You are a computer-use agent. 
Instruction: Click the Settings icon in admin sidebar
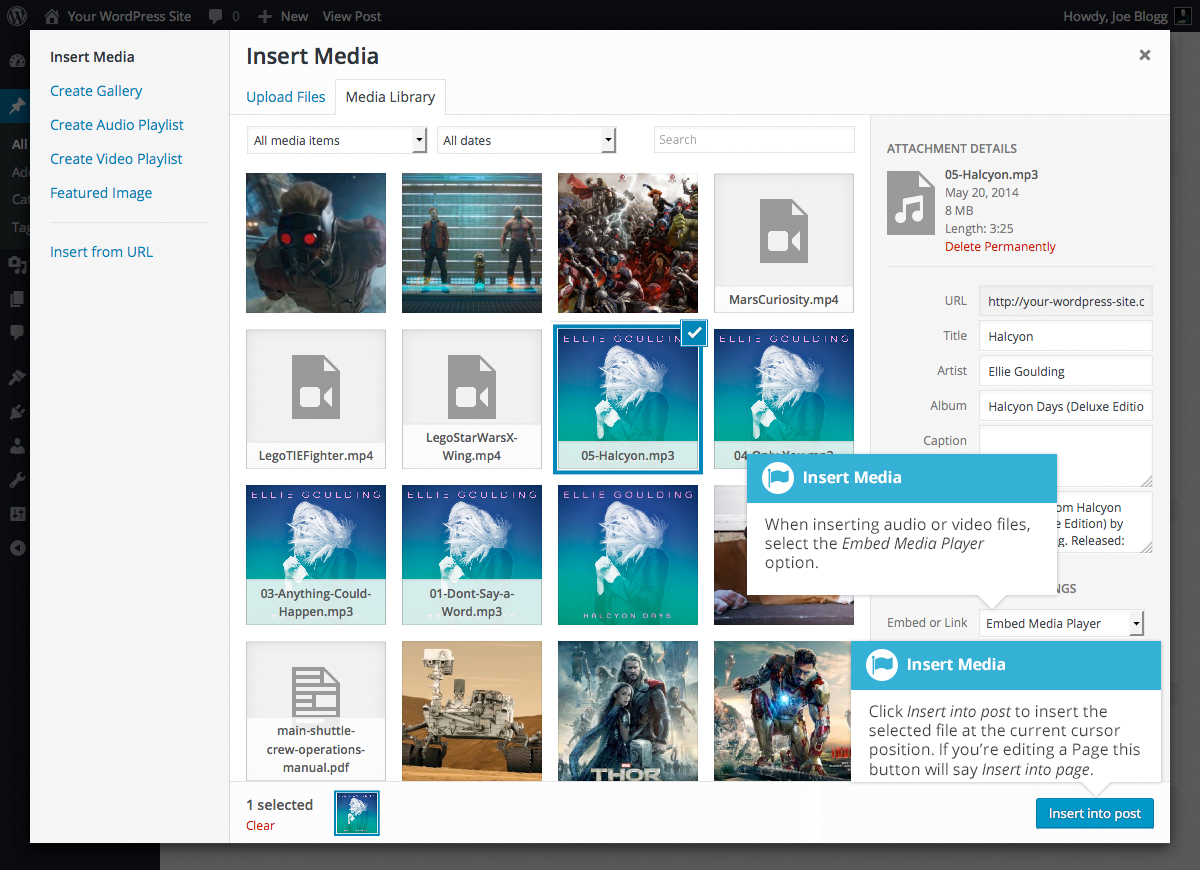tap(17, 514)
